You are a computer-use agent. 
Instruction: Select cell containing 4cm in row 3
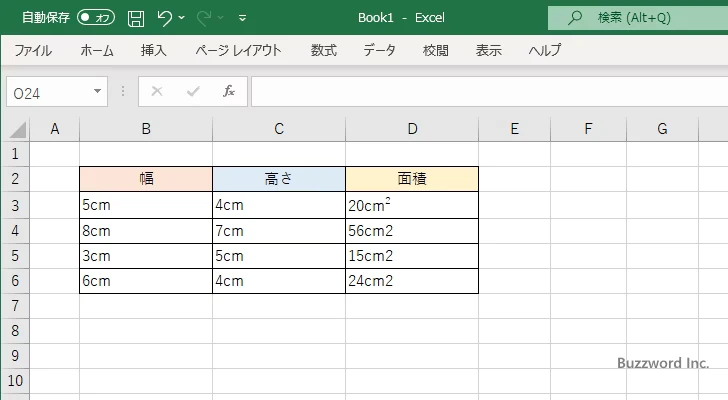279,205
